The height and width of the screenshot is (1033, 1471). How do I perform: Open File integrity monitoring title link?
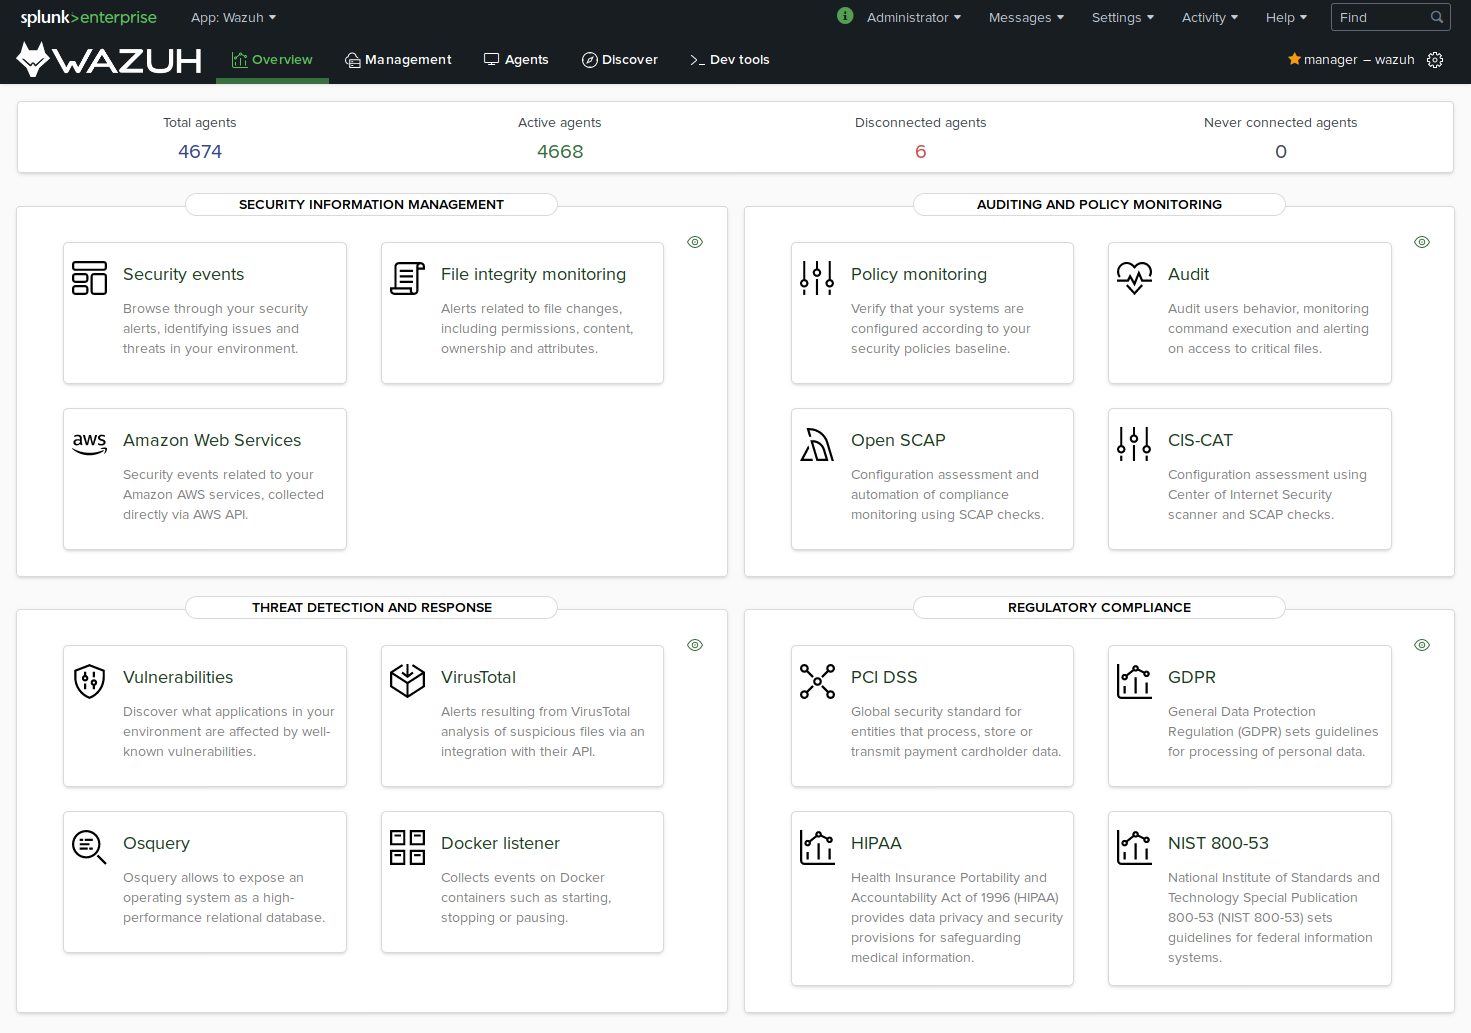[x=533, y=274]
